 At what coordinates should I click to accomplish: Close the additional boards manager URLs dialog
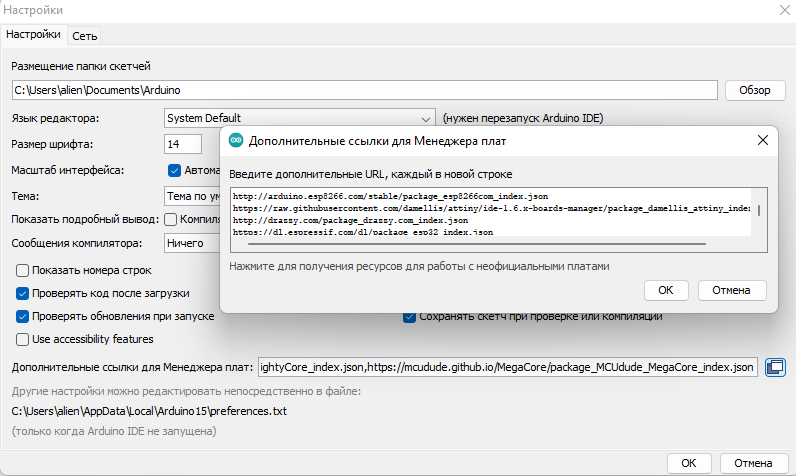762,141
